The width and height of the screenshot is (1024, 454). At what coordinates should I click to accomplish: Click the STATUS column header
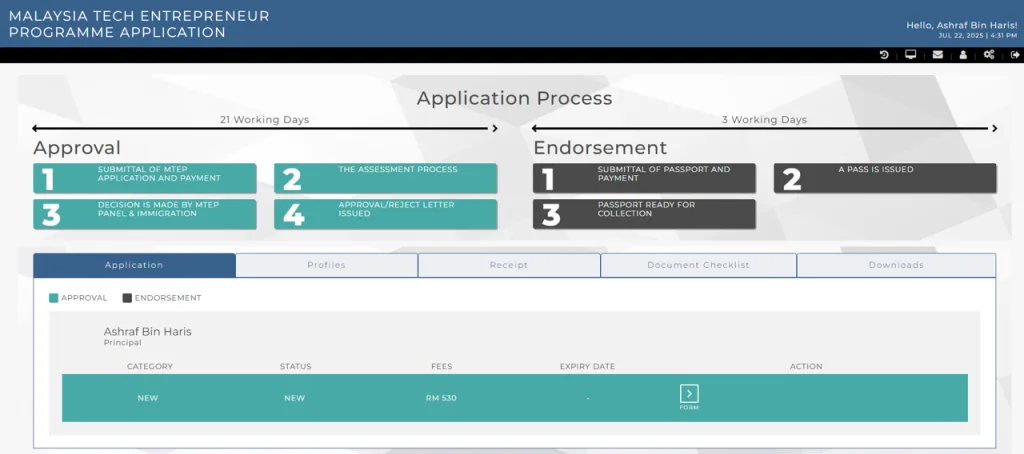coord(295,366)
